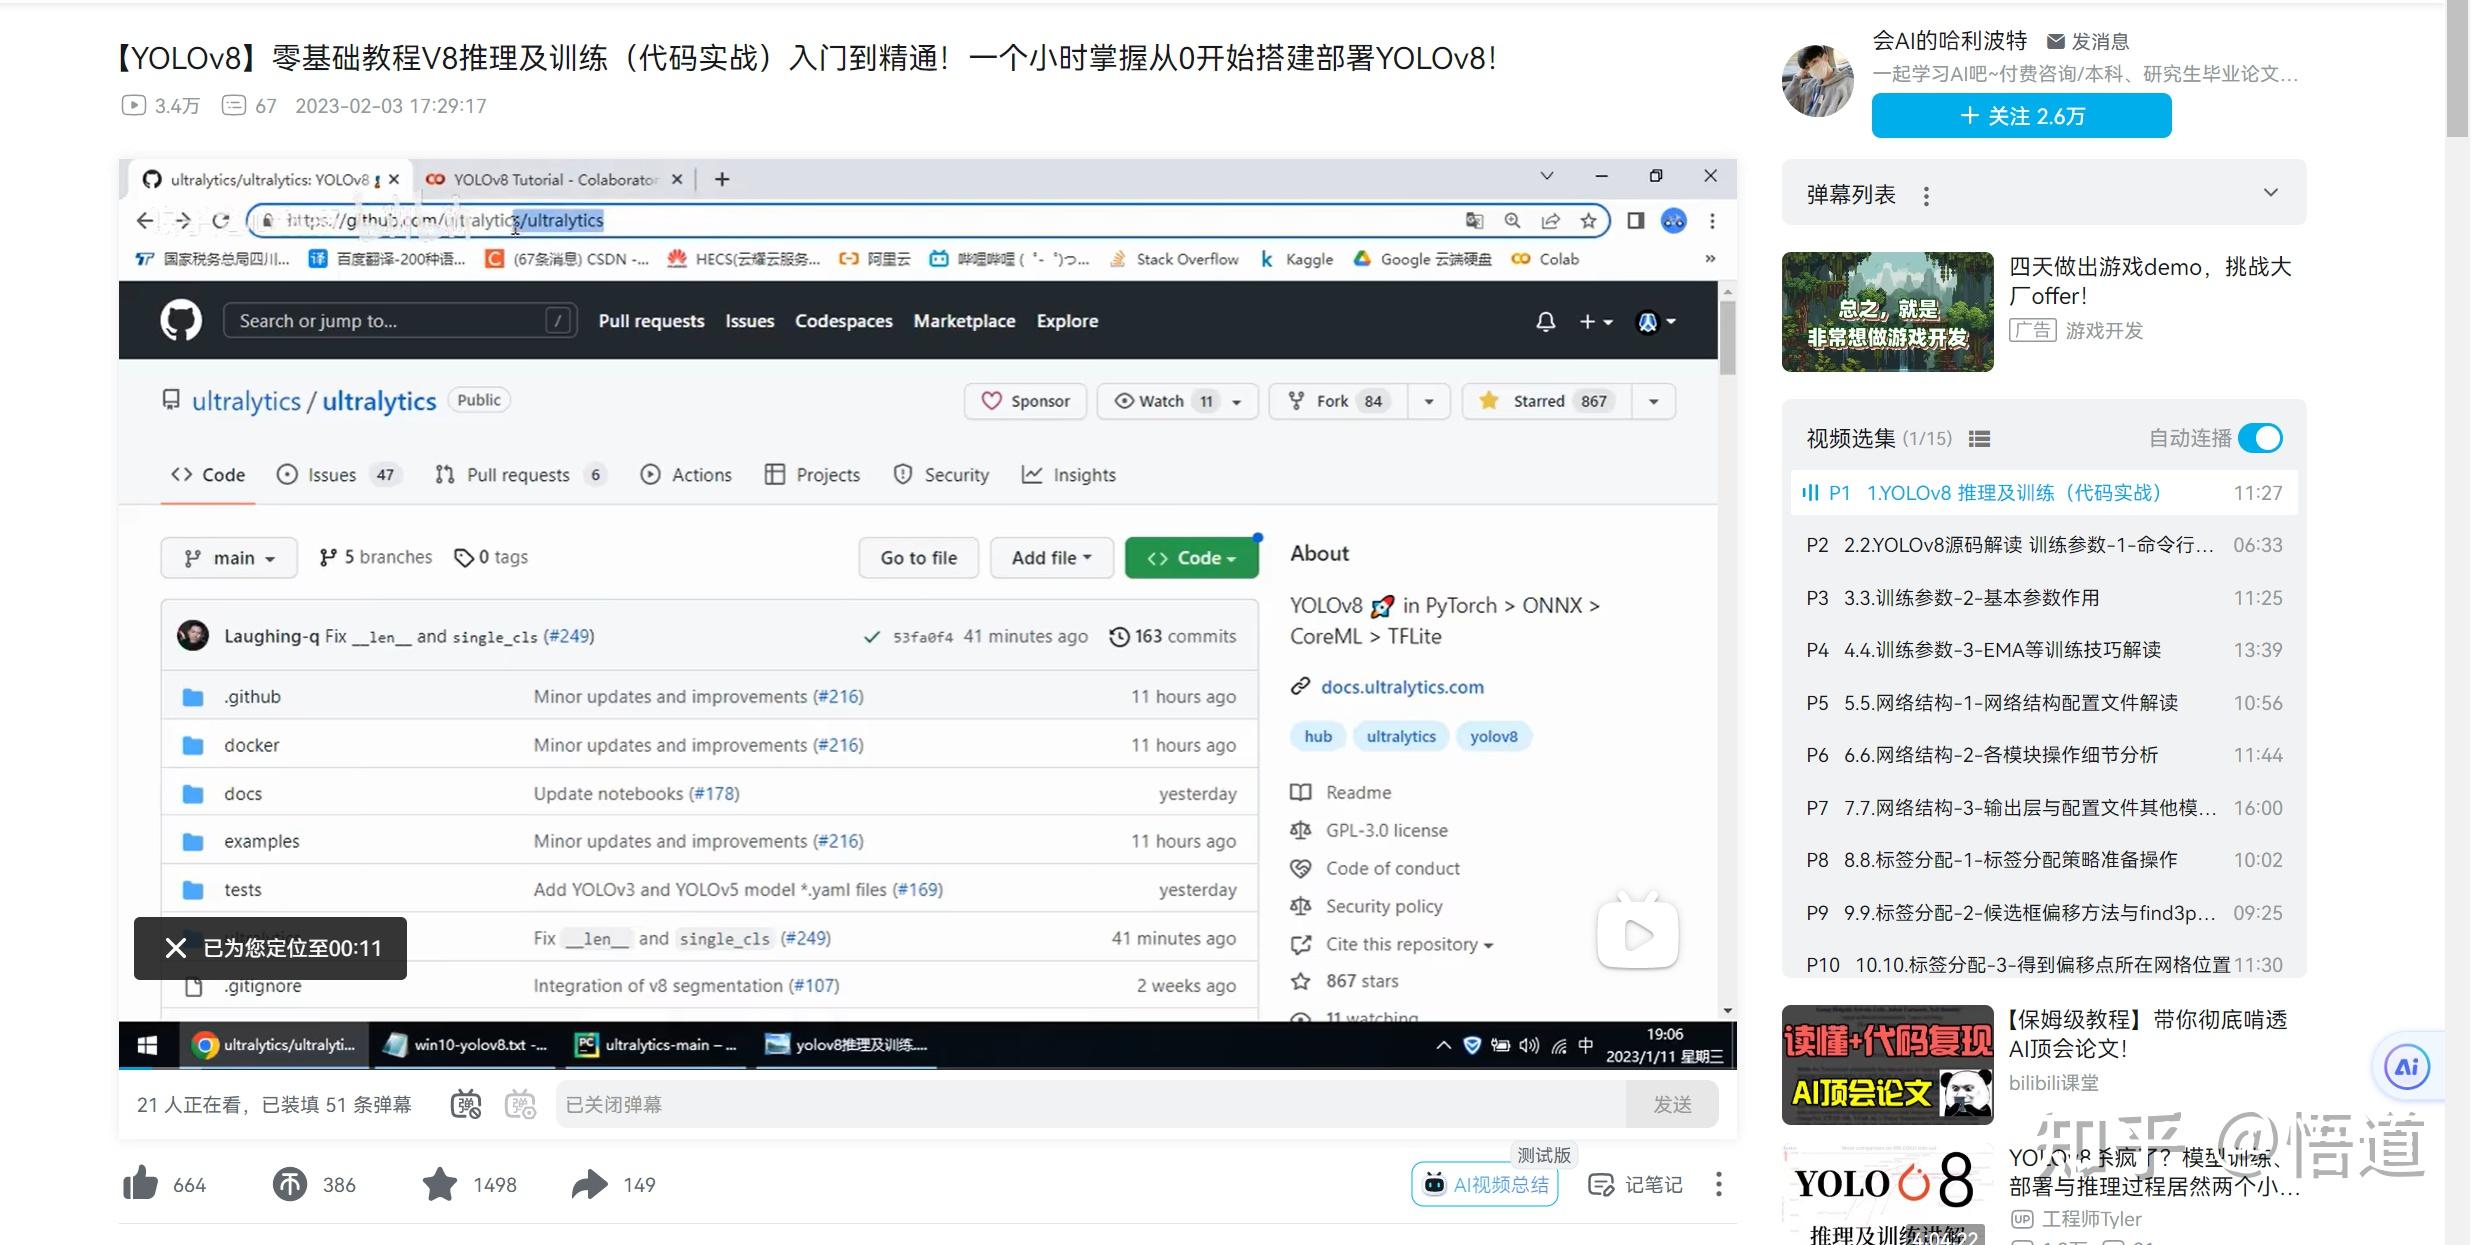Collapse the 弹幕列表 panel chevron
The width and height of the screenshot is (2488, 1245).
pos(2270,192)
